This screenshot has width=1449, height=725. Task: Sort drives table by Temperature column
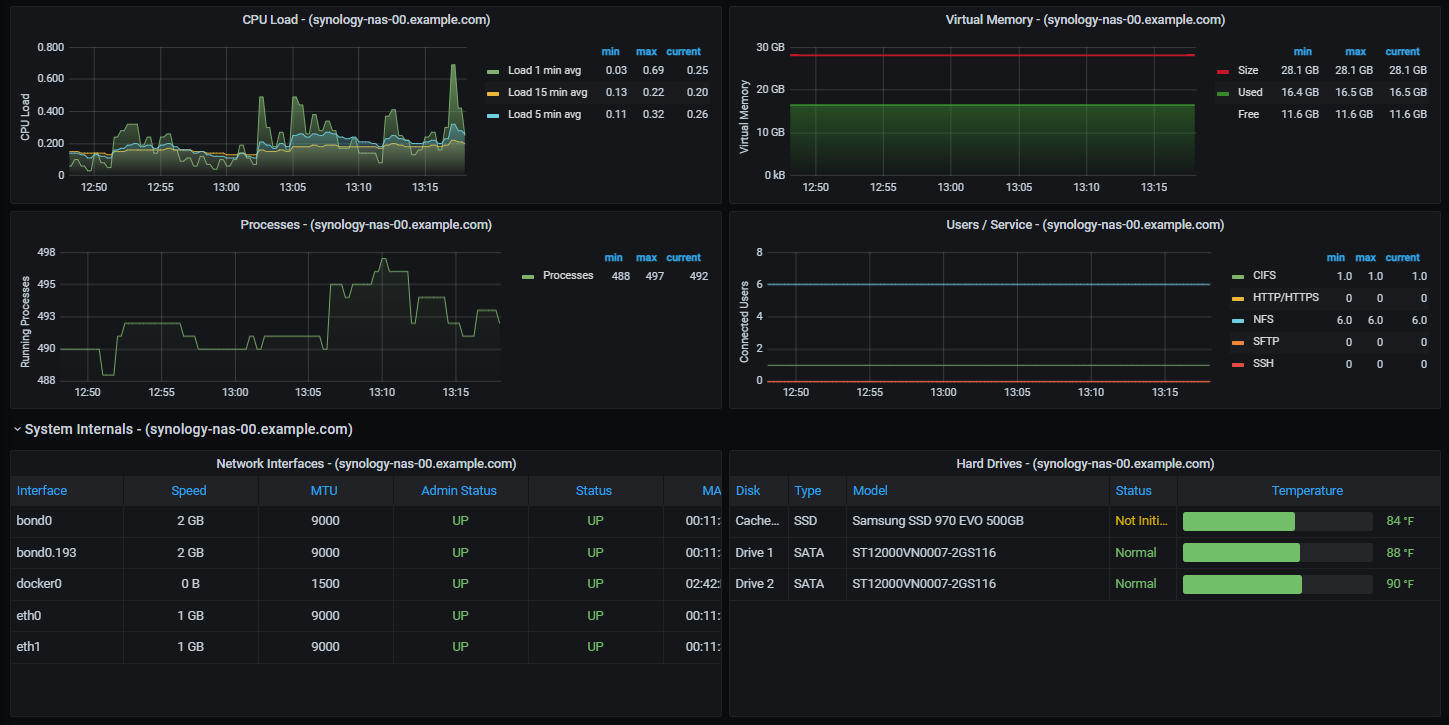point(1307,491)
